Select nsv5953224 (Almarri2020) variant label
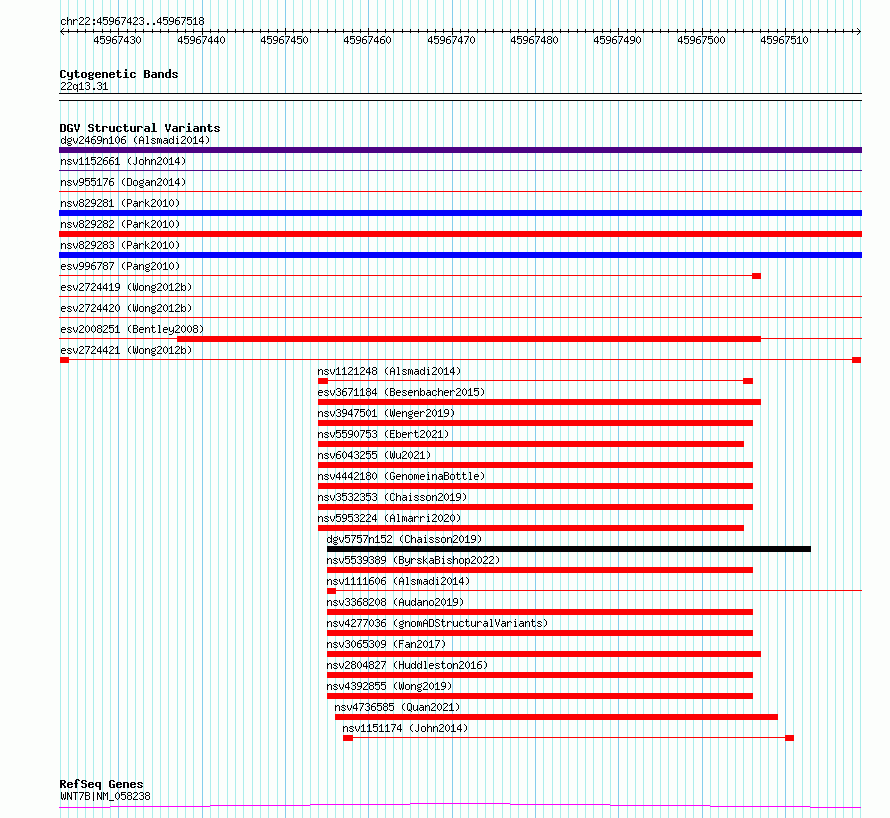This screenshot has width=890, height=818. click(389, 518)
